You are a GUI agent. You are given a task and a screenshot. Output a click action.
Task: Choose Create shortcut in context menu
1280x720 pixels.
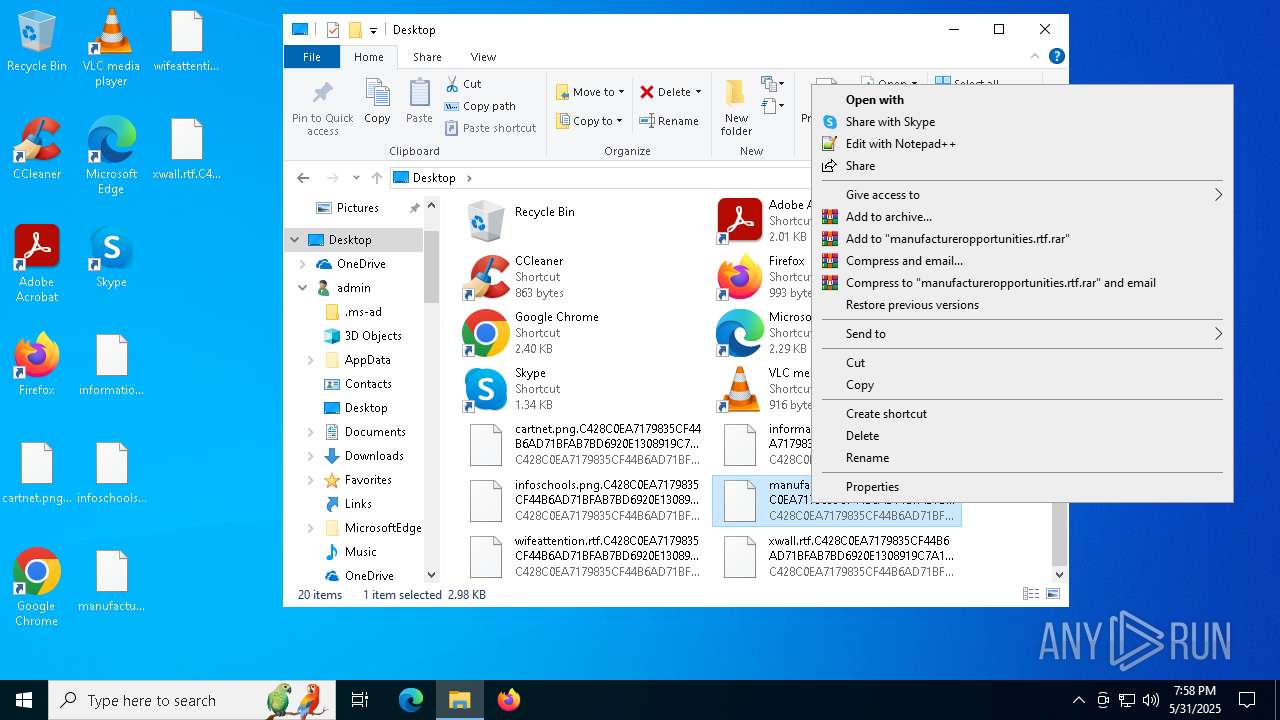click(x=1022, y=414)
